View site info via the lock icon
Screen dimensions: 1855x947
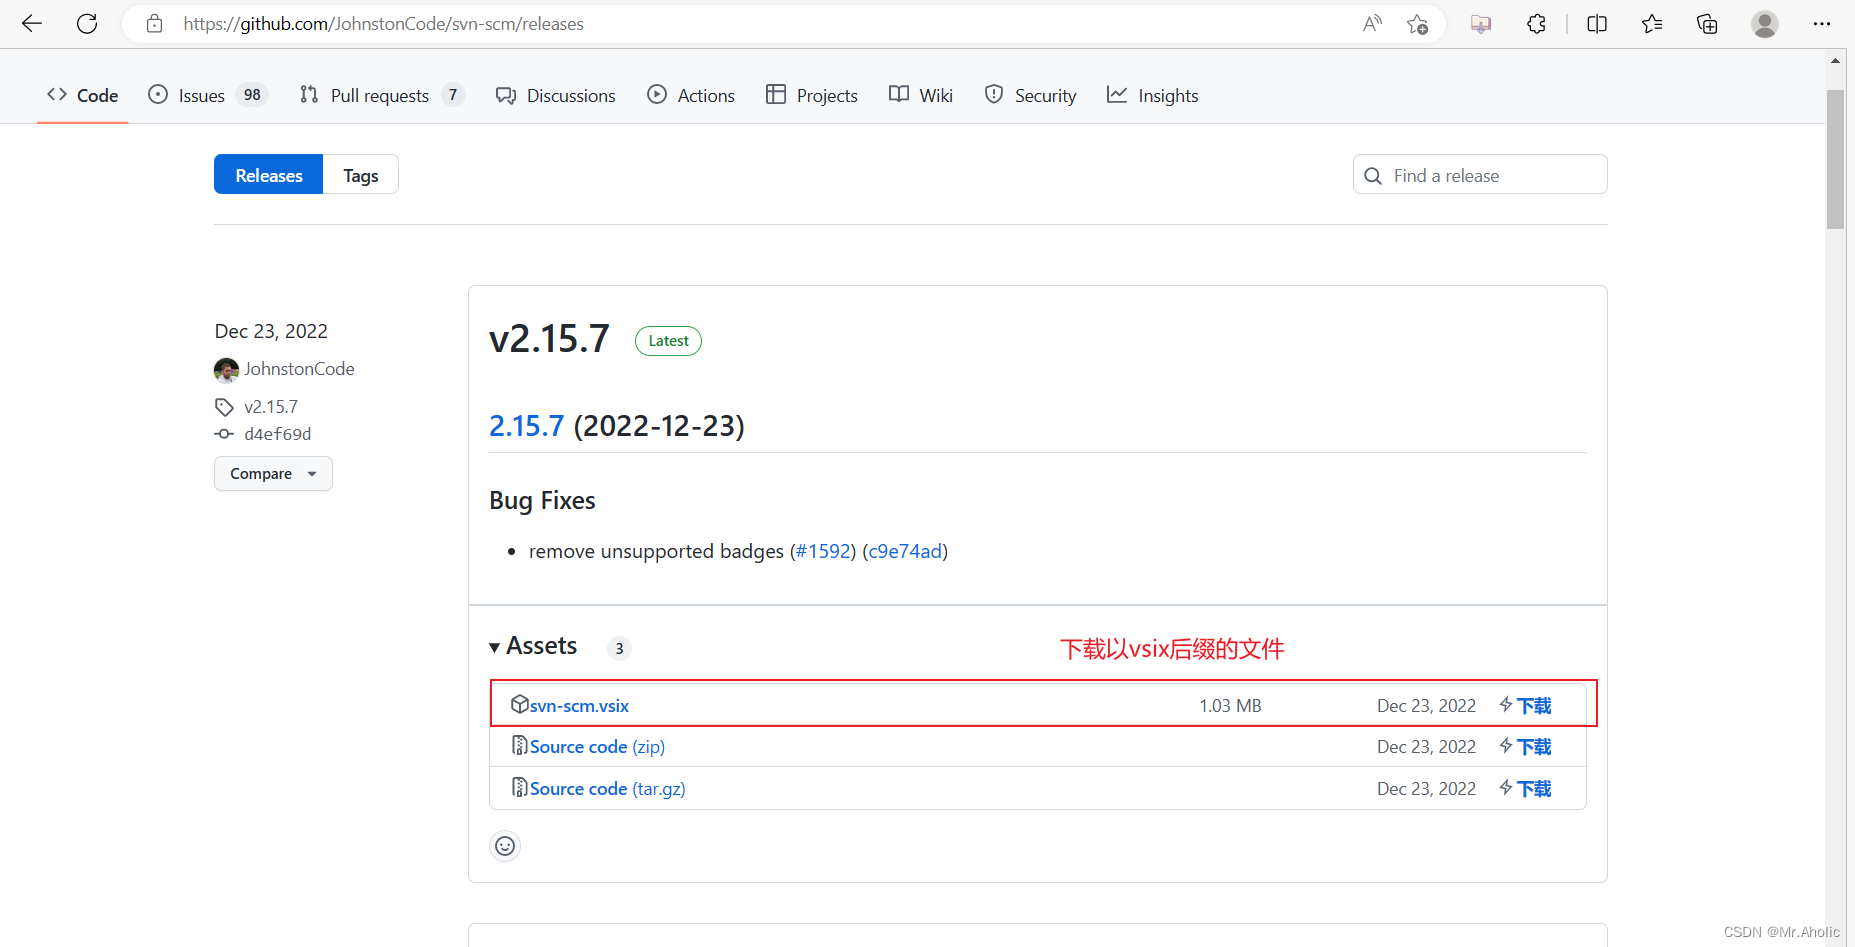coord(154,24)
